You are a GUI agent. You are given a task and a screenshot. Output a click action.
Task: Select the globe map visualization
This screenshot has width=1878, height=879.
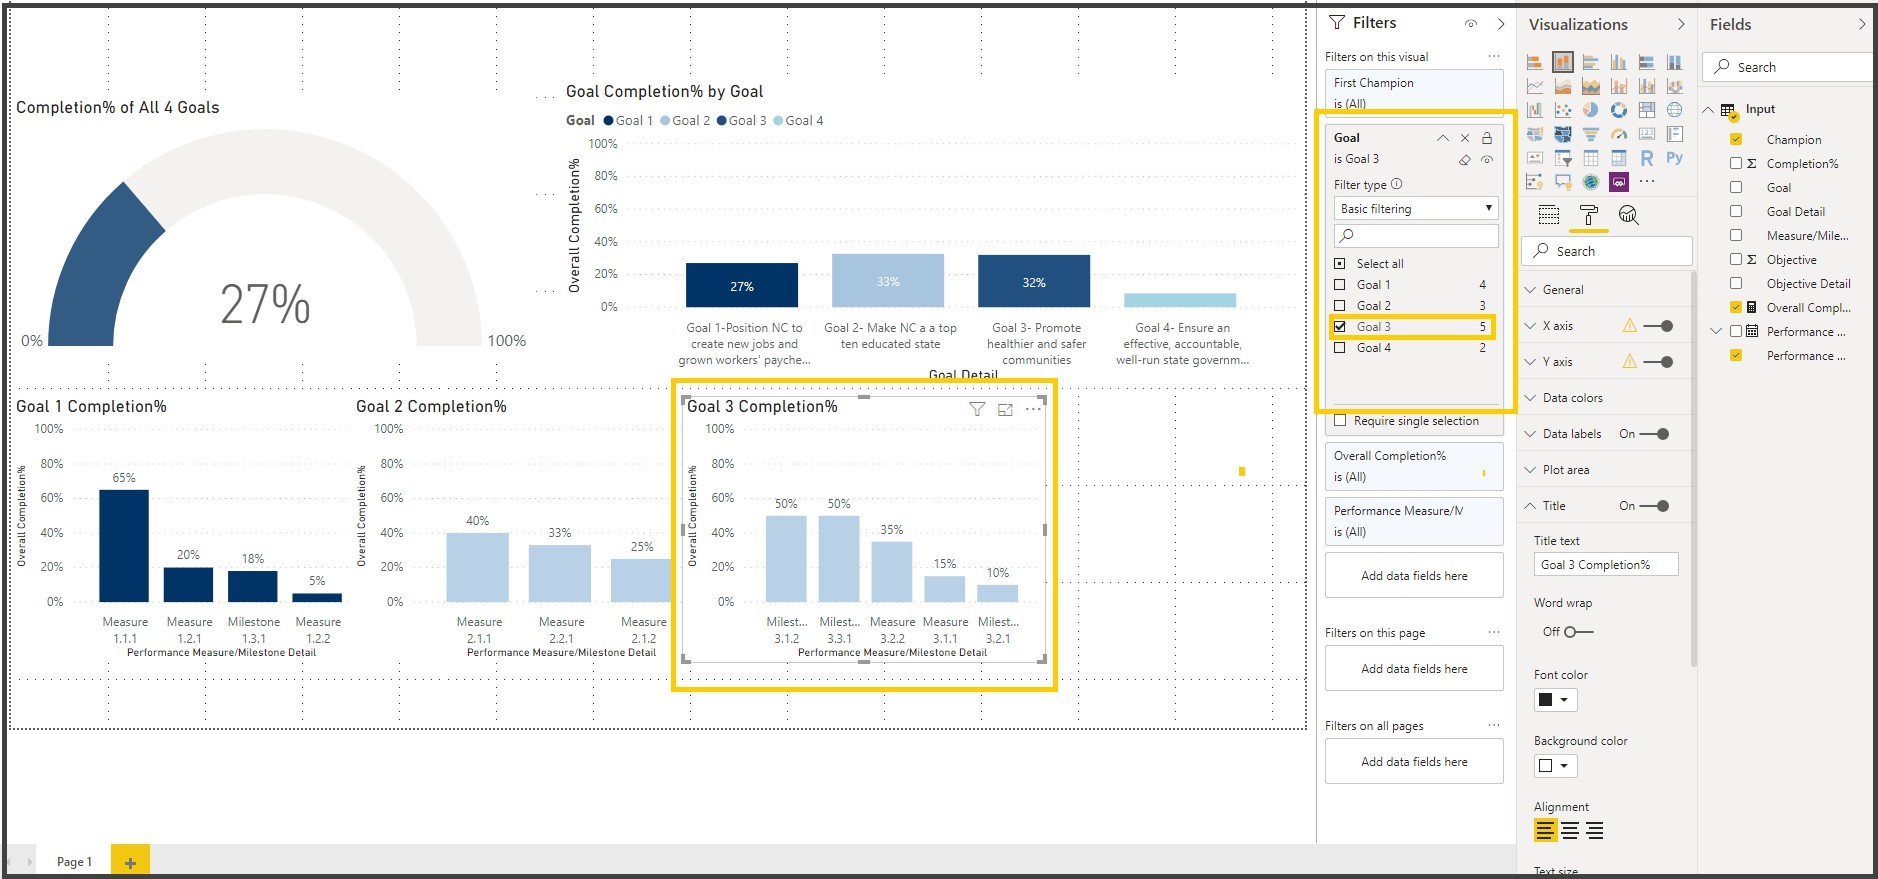click(1675, 110)
